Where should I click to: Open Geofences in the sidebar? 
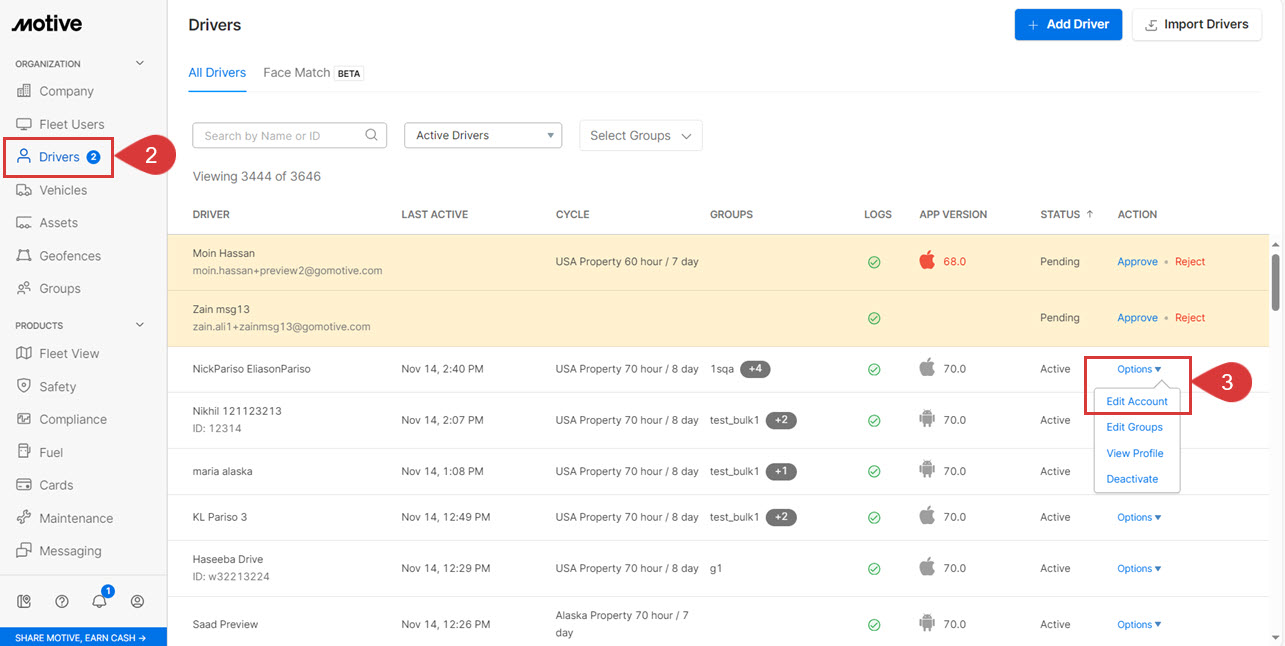click(59, 256)
